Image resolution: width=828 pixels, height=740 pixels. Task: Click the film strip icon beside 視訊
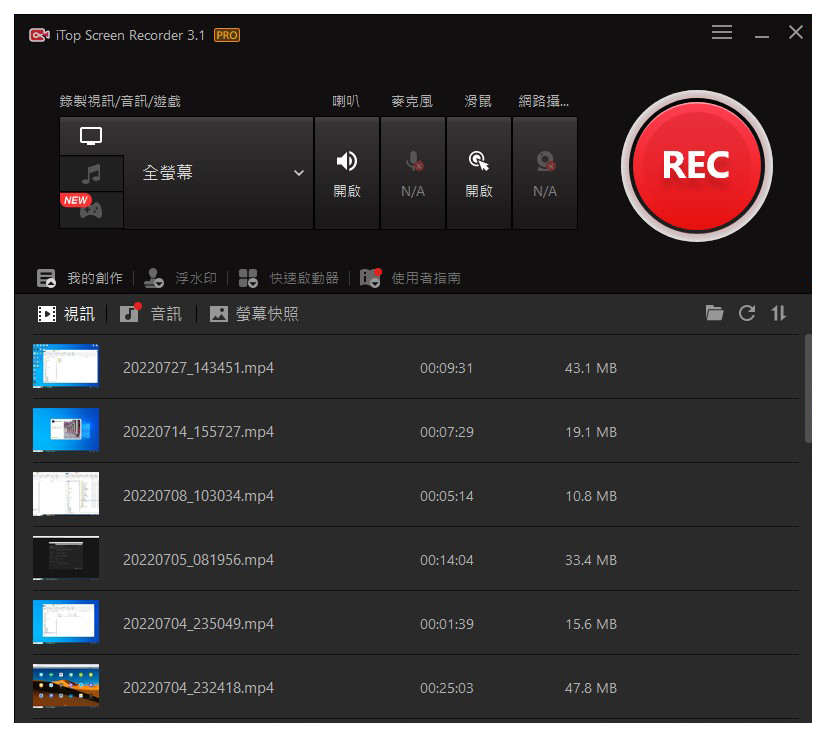coord(46,314)
